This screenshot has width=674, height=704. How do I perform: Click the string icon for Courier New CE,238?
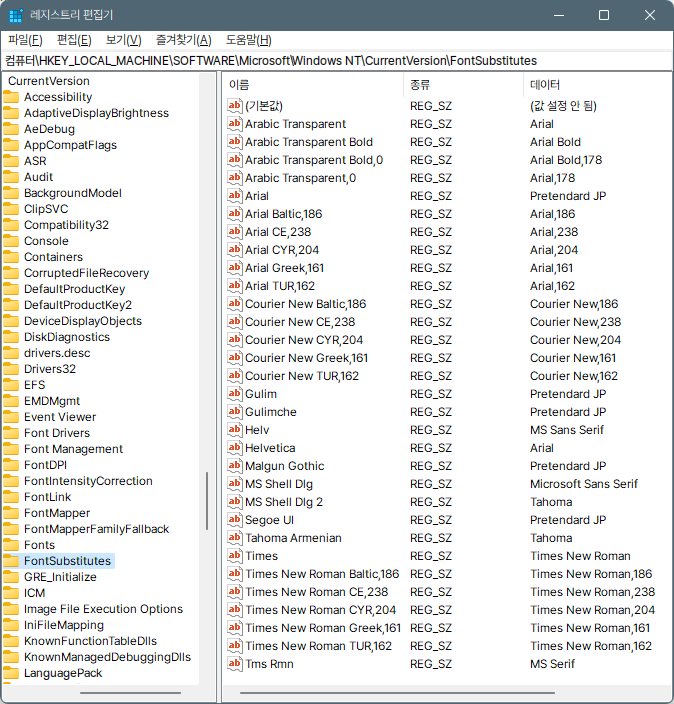click(x=234, y=322)
